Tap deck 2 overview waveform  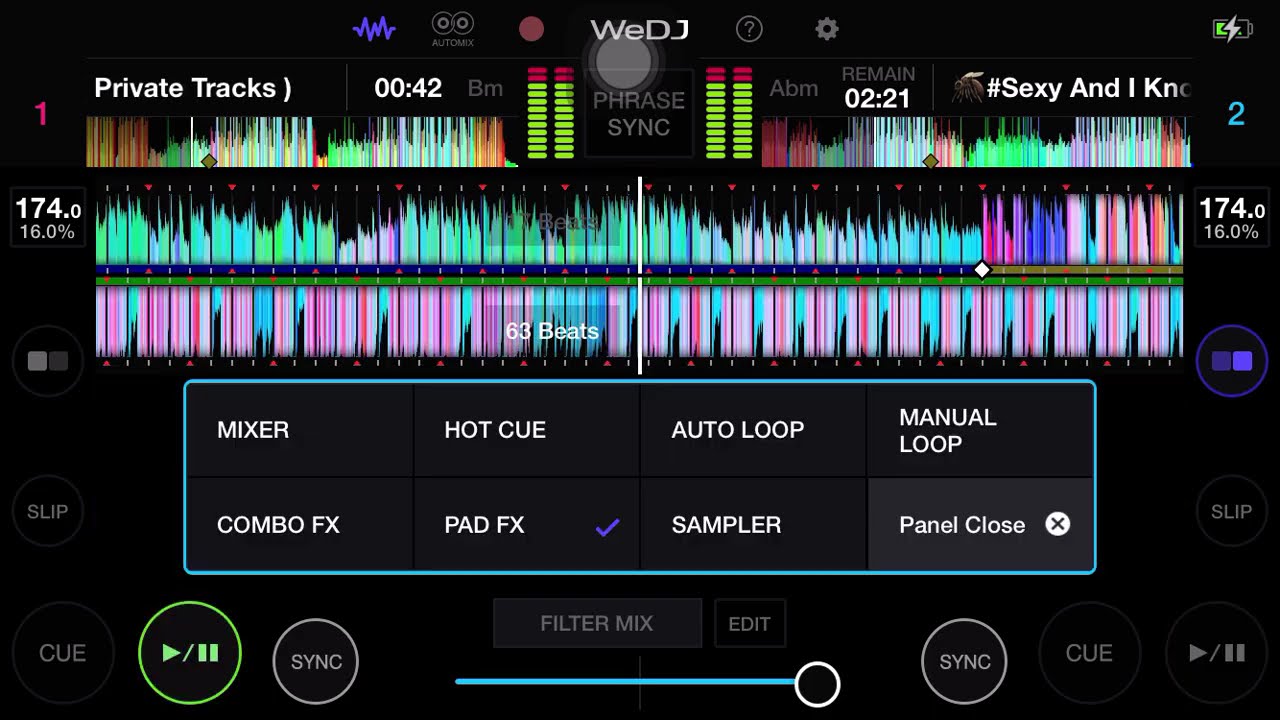976,142
